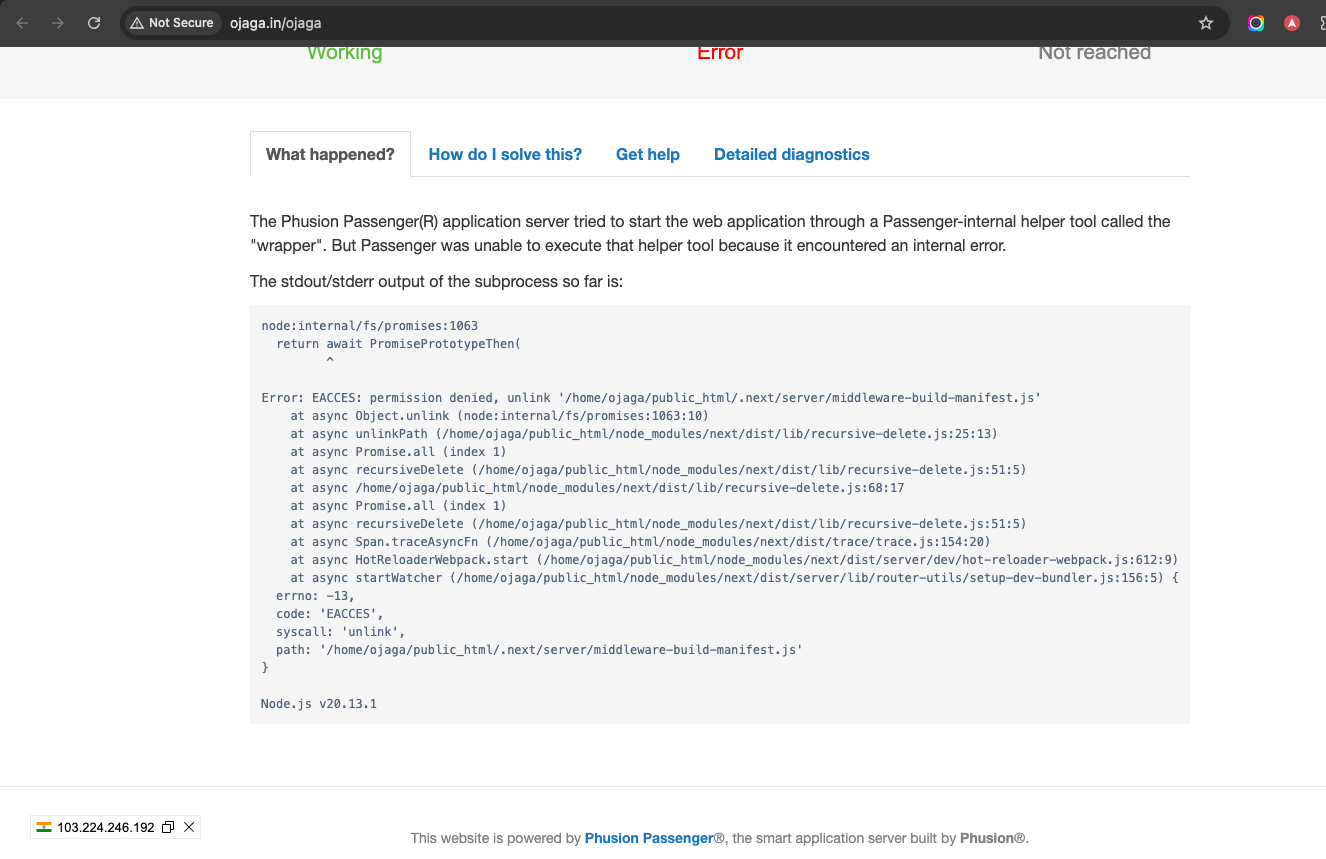Click the browser forward arrow
Image resolution: width=1326 pixels, height=859 pixels.
pos(58,23)
